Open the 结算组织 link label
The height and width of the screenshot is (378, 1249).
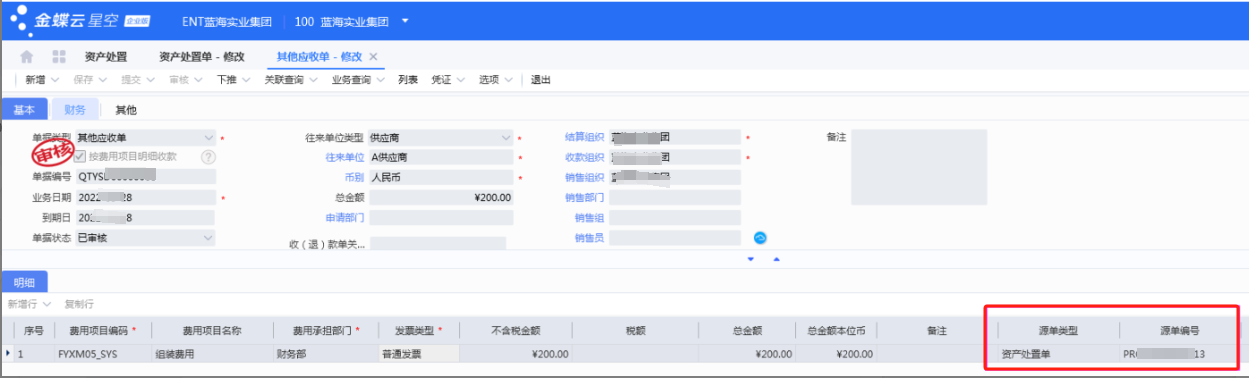tap(584, 137)
